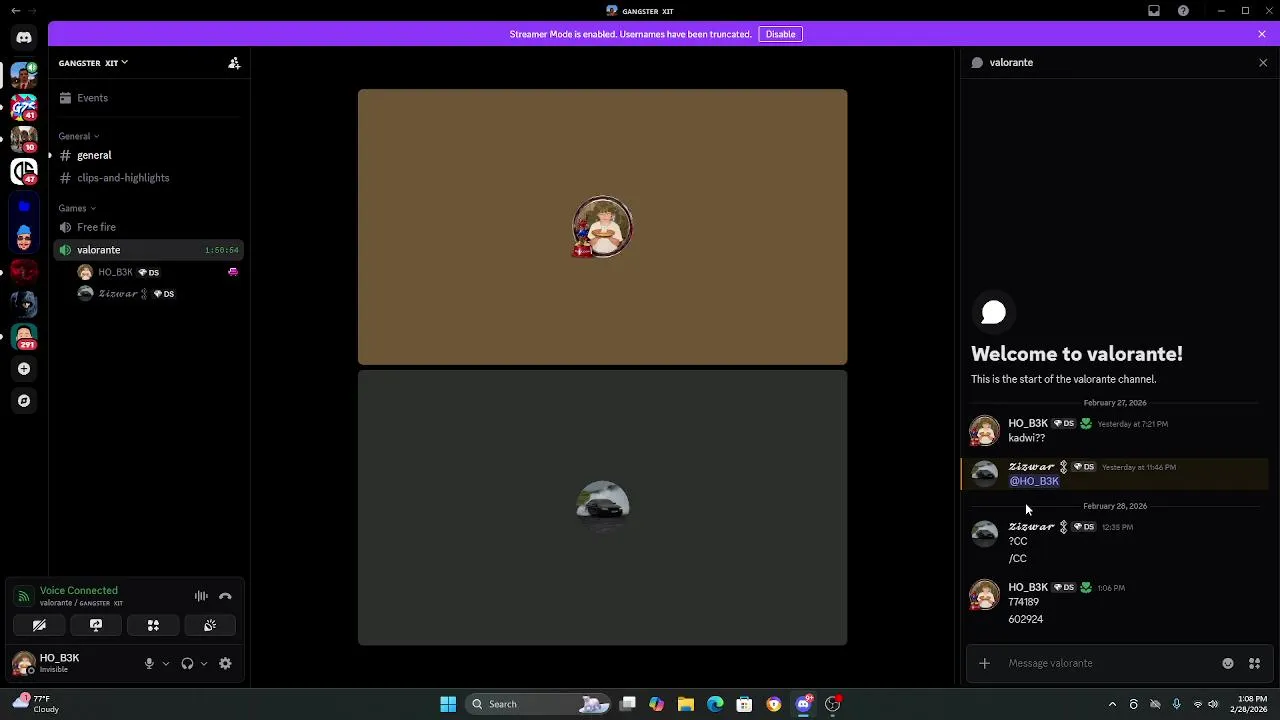Select Zizwar's gray video tile
The image size is (1280, 720).
pyautogui.click(x=602, y=508)
